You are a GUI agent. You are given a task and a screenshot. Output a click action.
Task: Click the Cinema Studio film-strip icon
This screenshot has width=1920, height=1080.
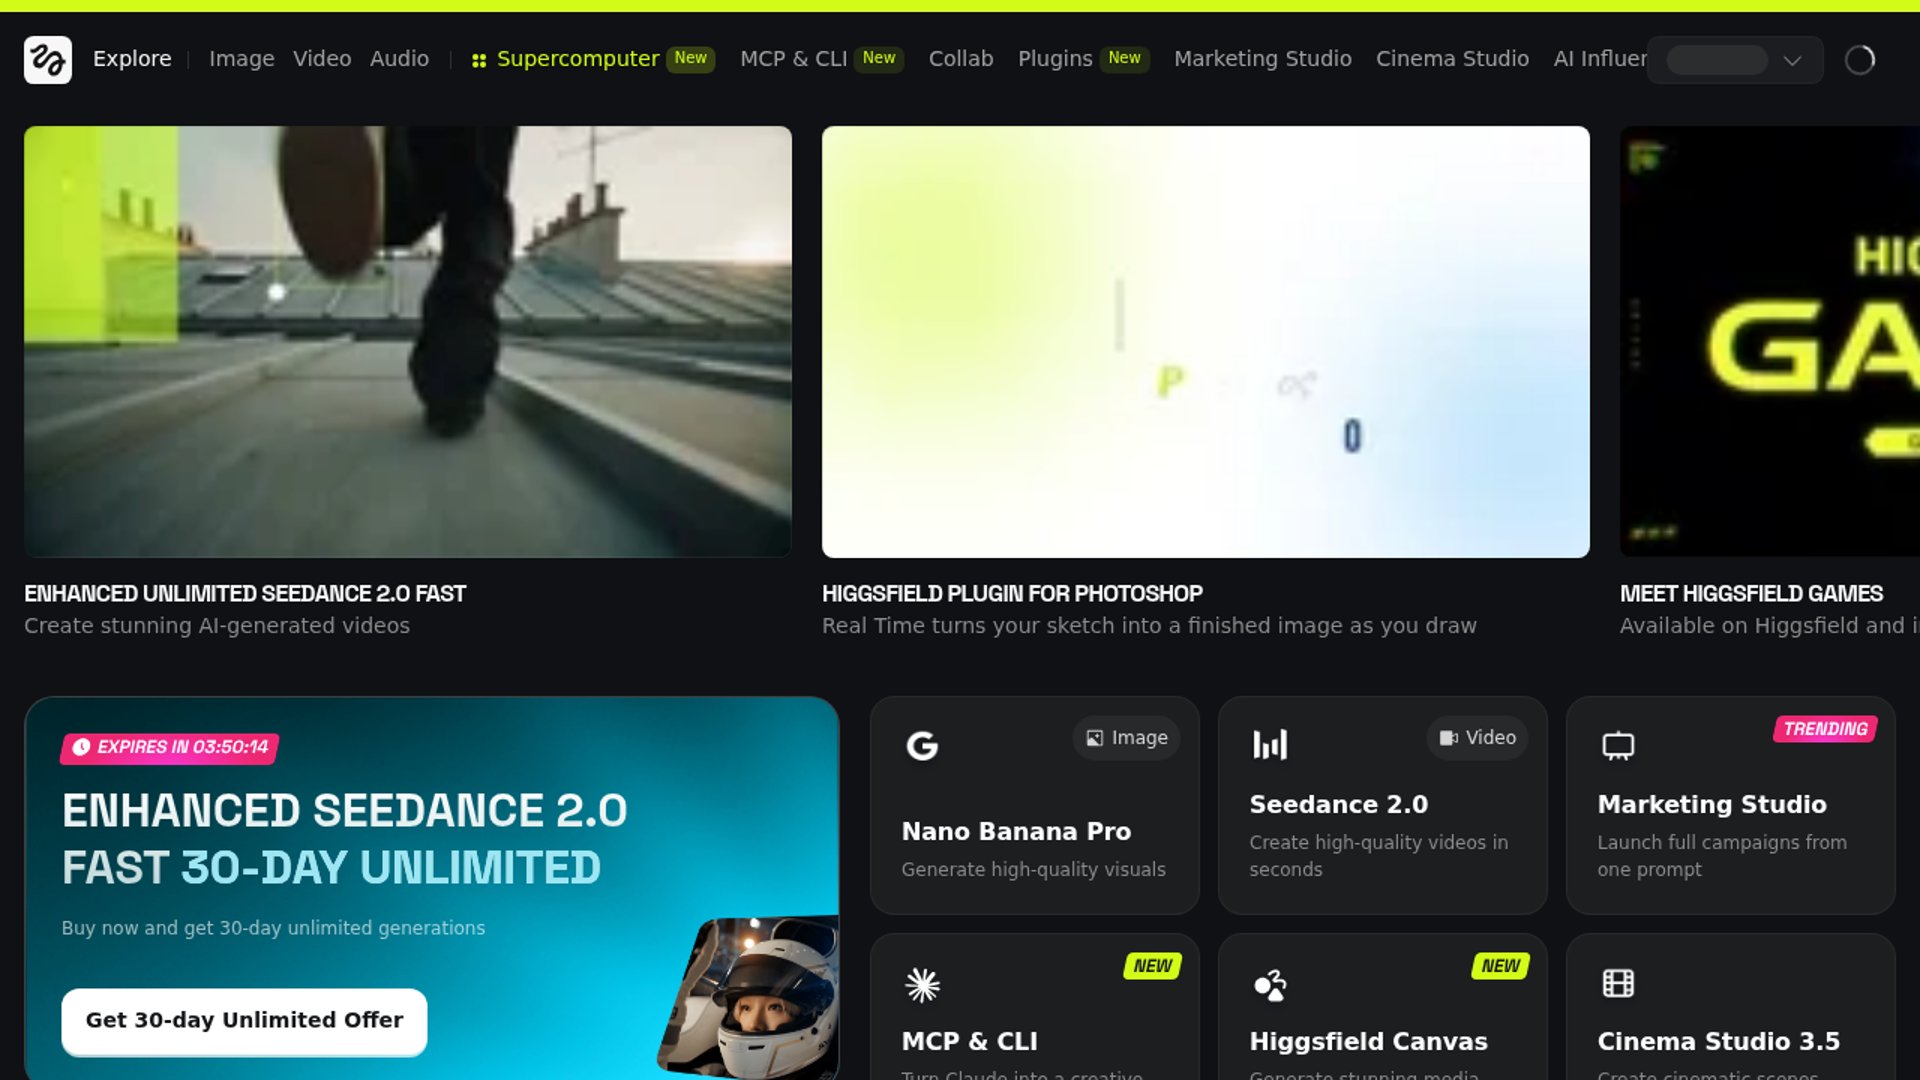coord(1618,984)
